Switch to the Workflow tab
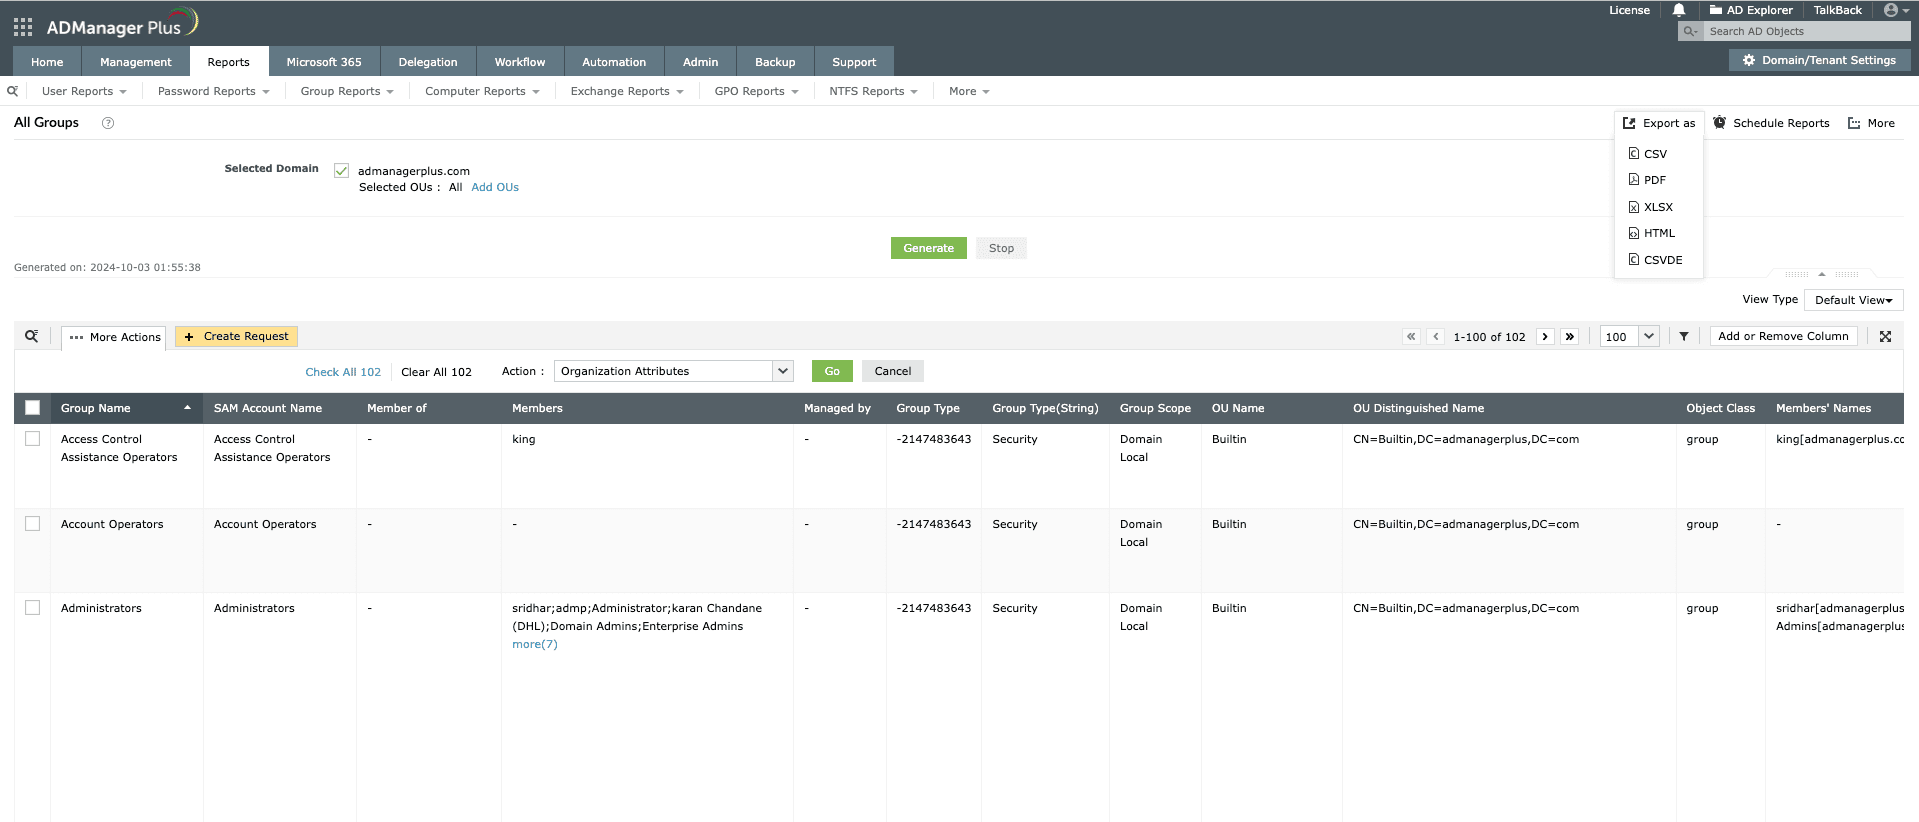This screenshot has width=1919, height=822. [520, 62]
